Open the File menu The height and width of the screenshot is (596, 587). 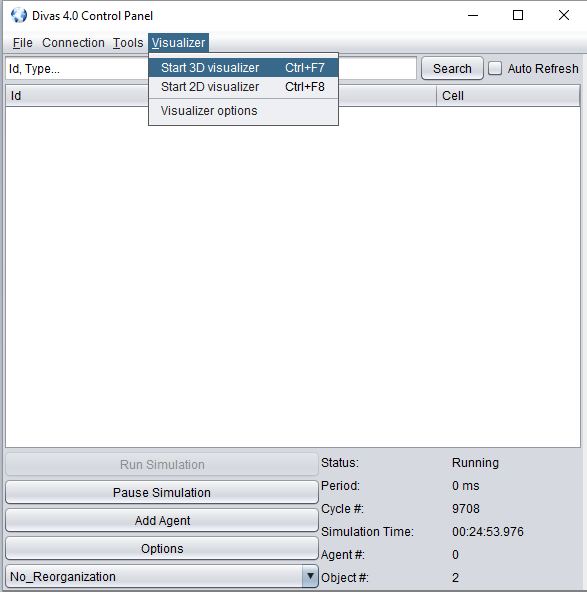pyautogui.click(x=22, y=43)
